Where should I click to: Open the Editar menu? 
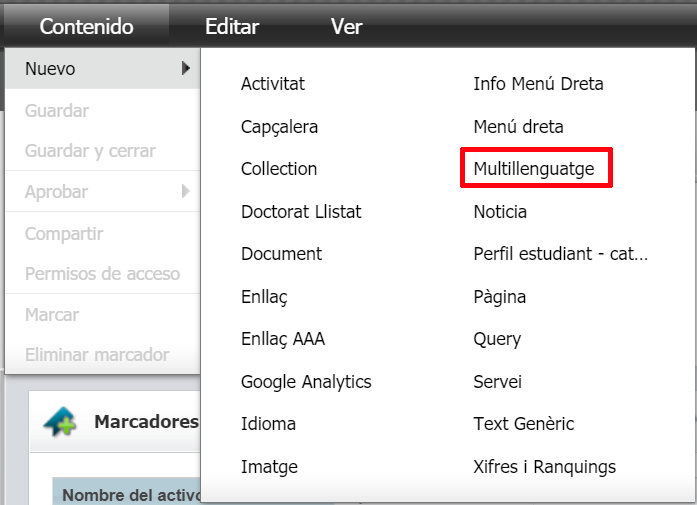pyautogui.click(x=231, y=27)
